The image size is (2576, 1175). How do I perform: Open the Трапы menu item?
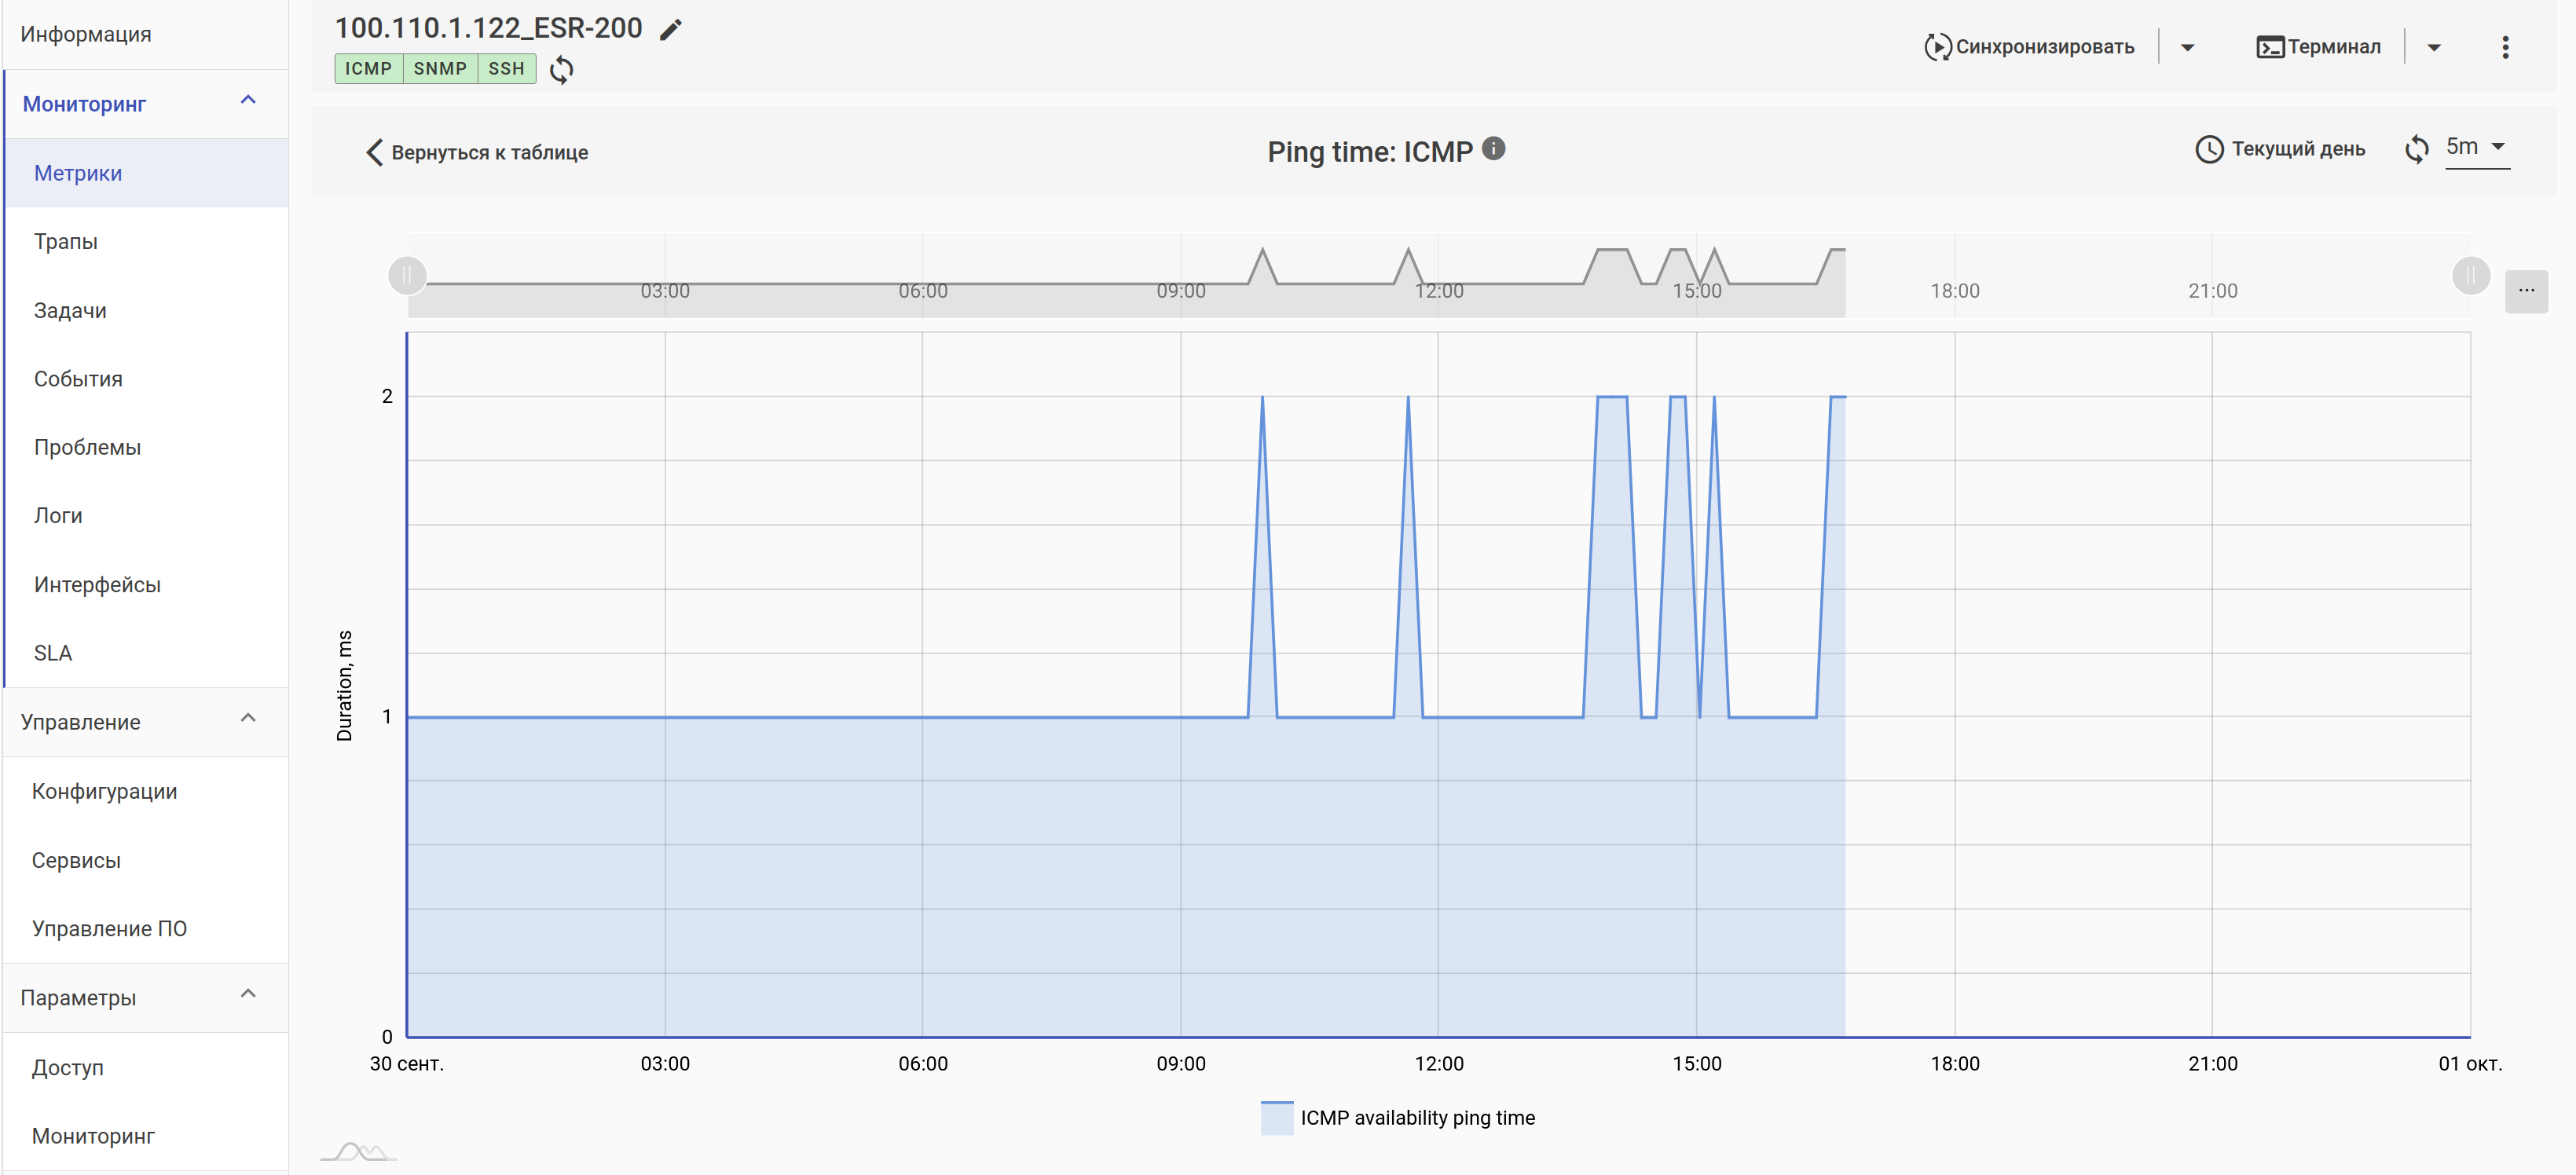click(x=66, y=242)
